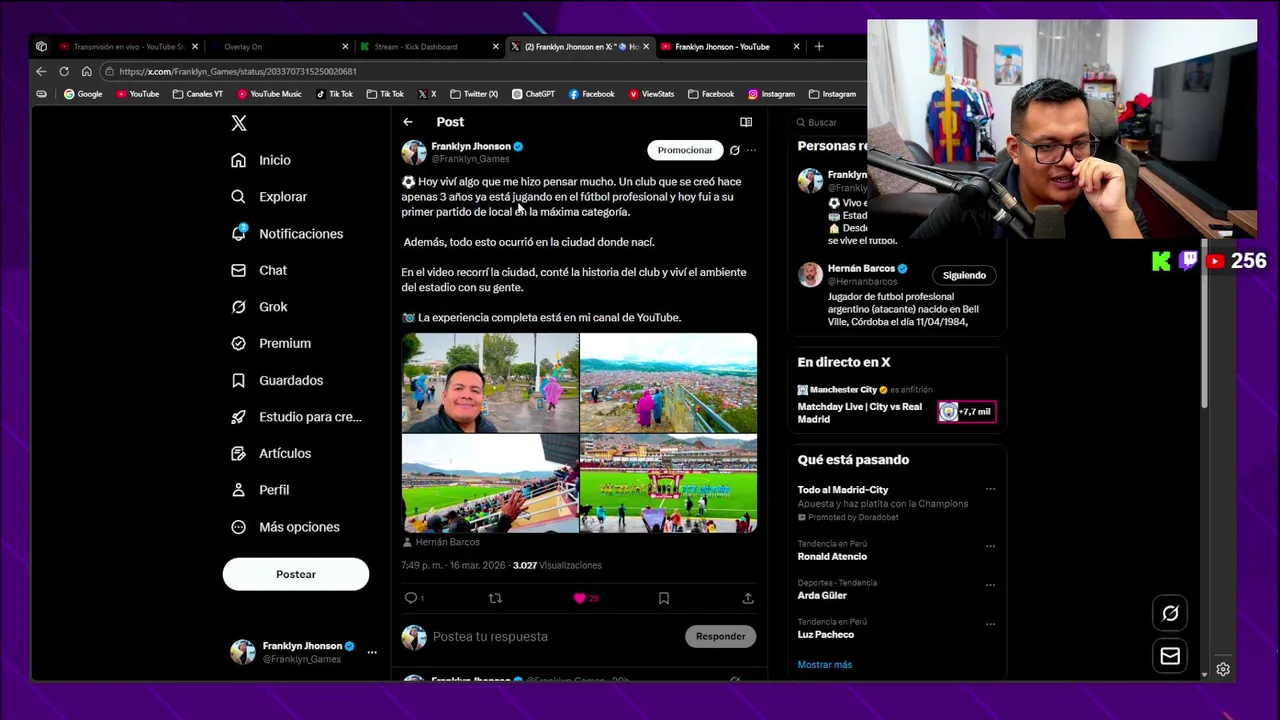Open Inicio home page
1280x720 pixels.
tap(261, 160)
